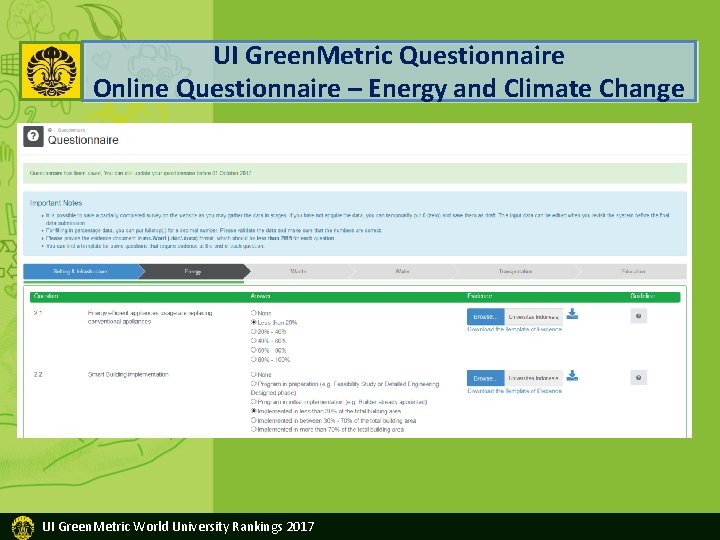Screen dimensions: 720x540
Task: Click Smart Building implementation question text
Action: pyautogui.click(x=128, y=375)
